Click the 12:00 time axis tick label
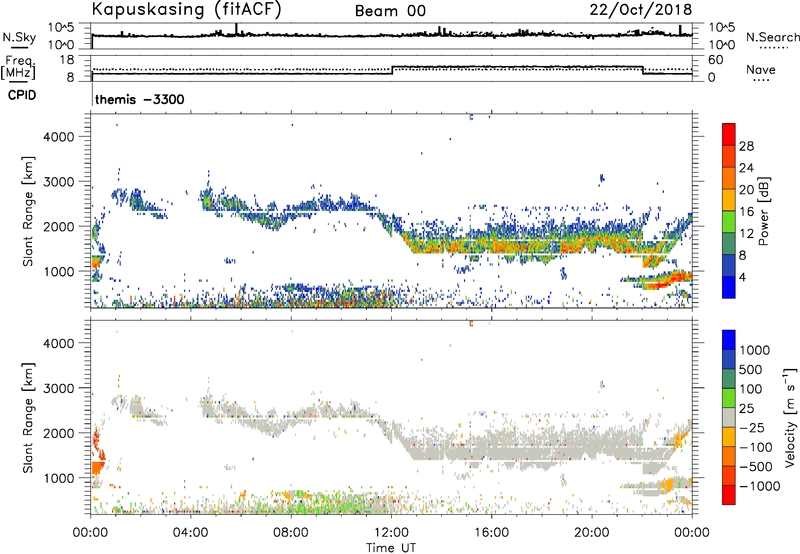The image size is (800, 554). click(x=391, y=533)
